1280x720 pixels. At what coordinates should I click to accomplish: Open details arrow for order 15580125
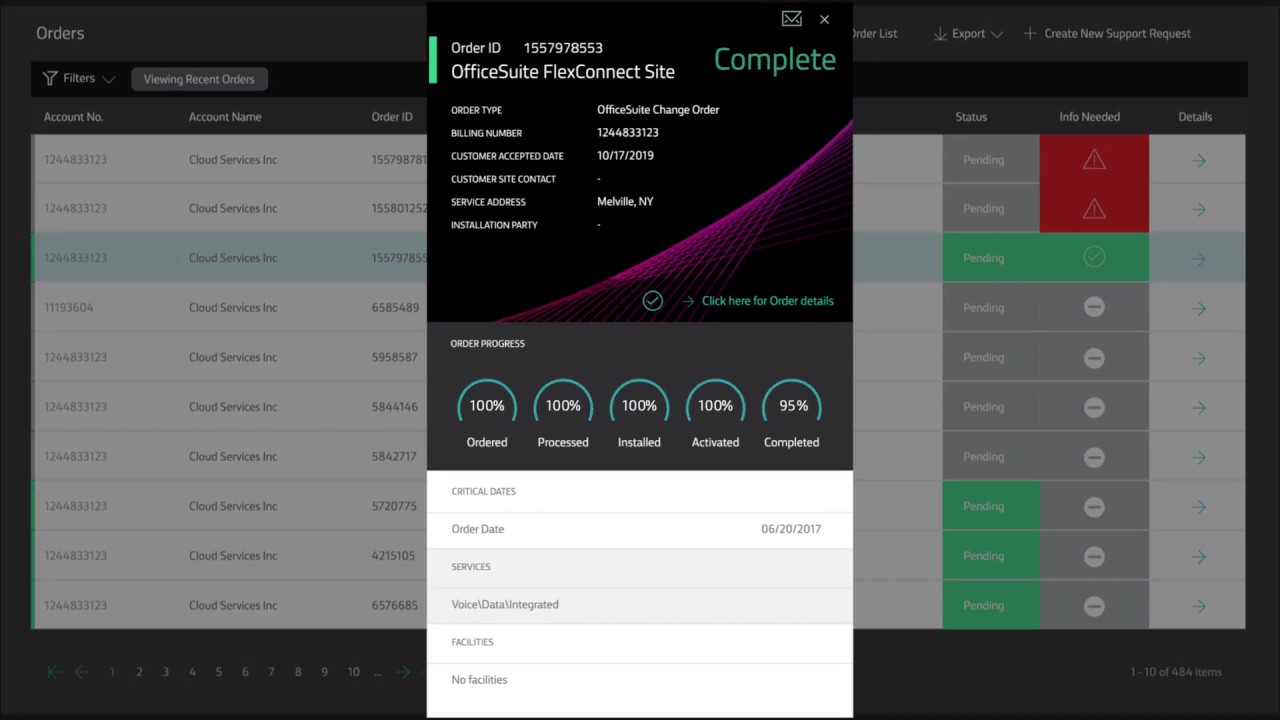tap(1198, 210)
